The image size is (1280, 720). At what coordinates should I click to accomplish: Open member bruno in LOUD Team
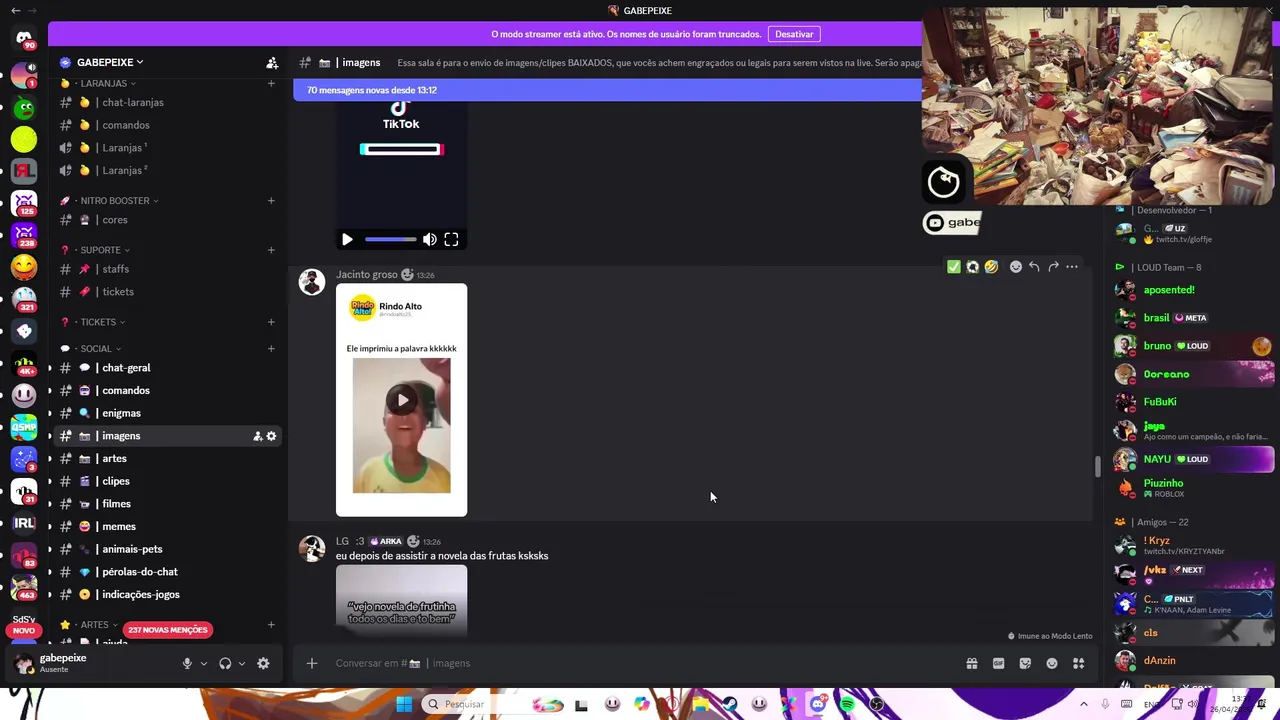1193,346
